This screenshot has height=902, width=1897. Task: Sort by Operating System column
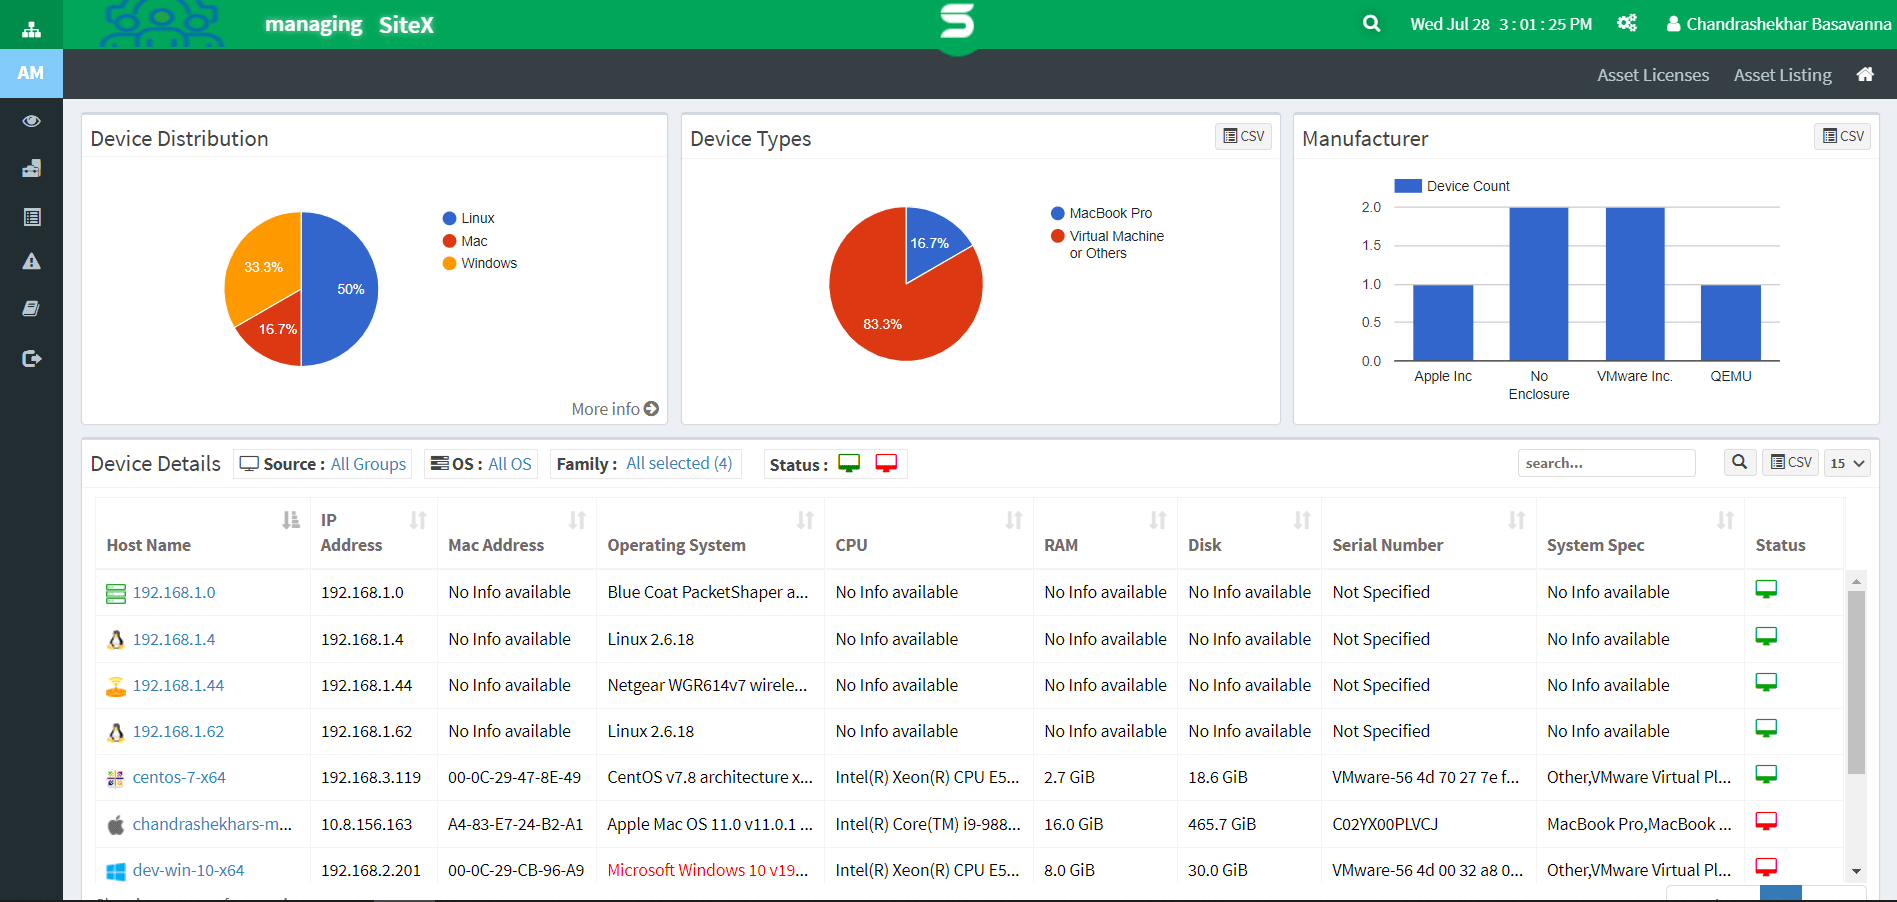point(711,533)
